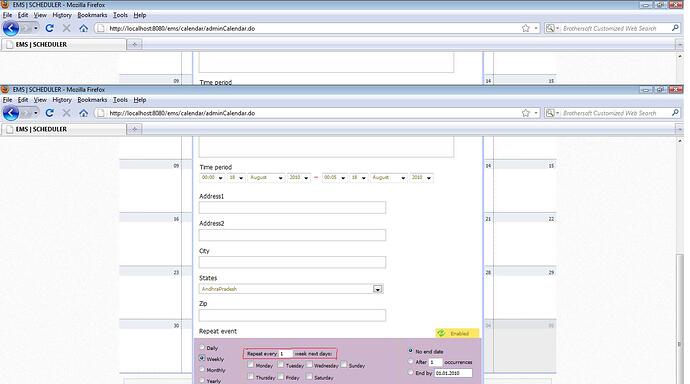
Task: Select EMS | SCHEDULER tab in back window
Action: pos(64,44)
